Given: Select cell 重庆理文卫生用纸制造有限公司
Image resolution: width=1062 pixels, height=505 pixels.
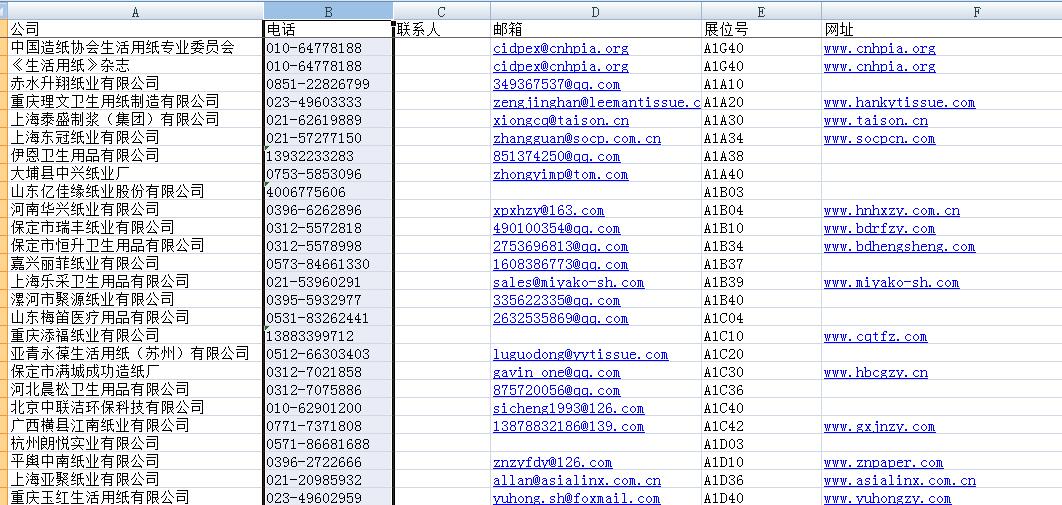Looking at the screenshot, I should 135,102.
